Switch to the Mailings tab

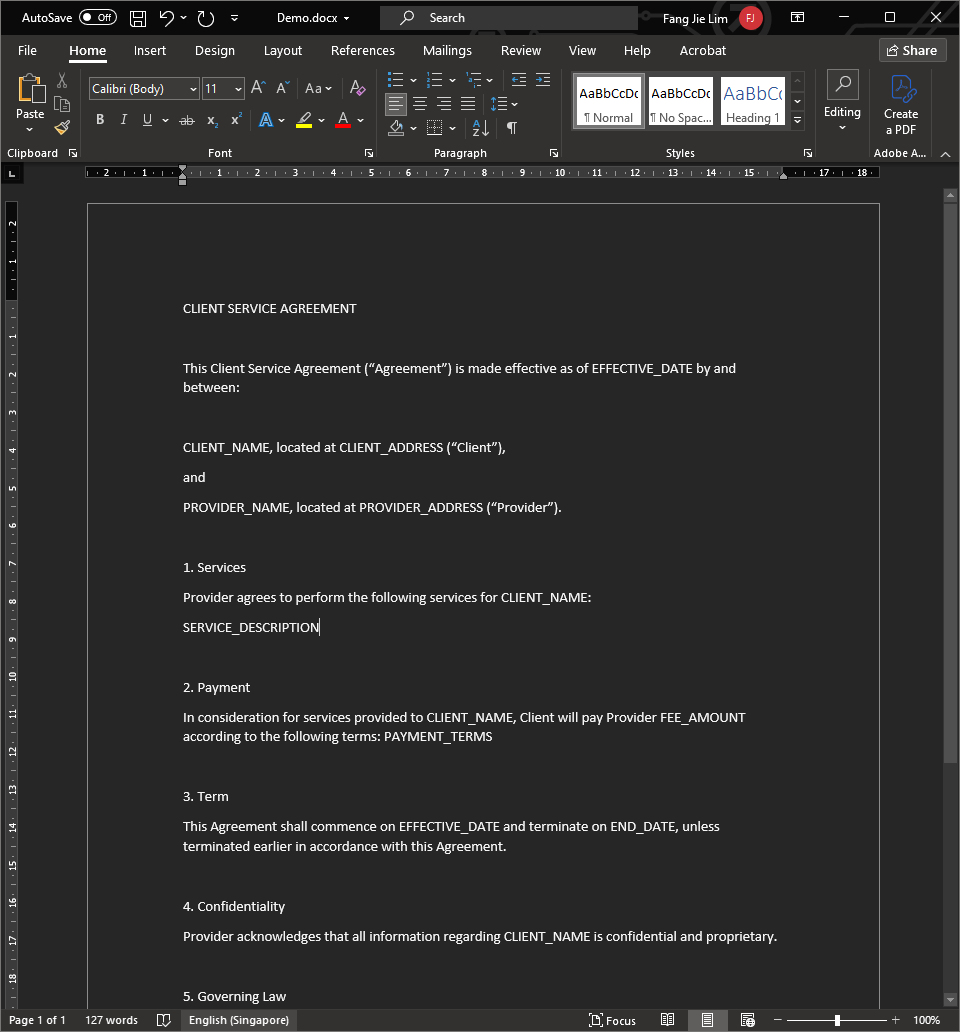(447, 51)
